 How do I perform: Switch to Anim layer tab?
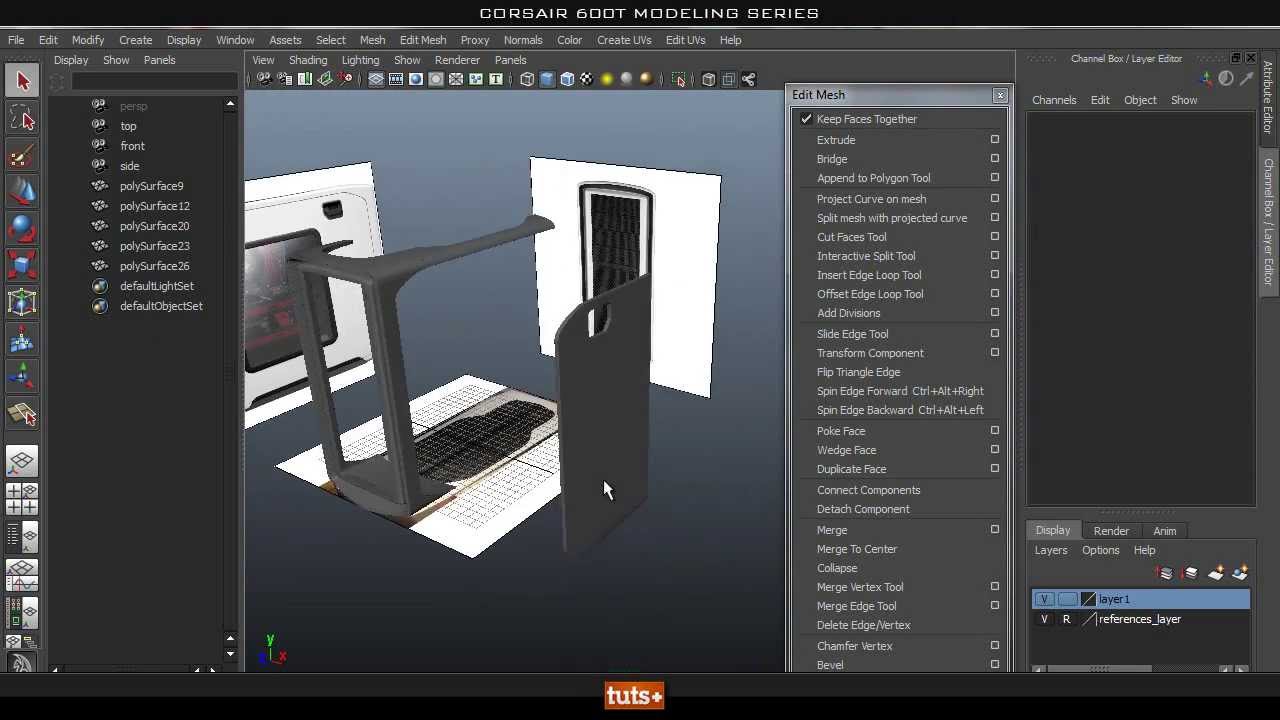click(1165, 531)
